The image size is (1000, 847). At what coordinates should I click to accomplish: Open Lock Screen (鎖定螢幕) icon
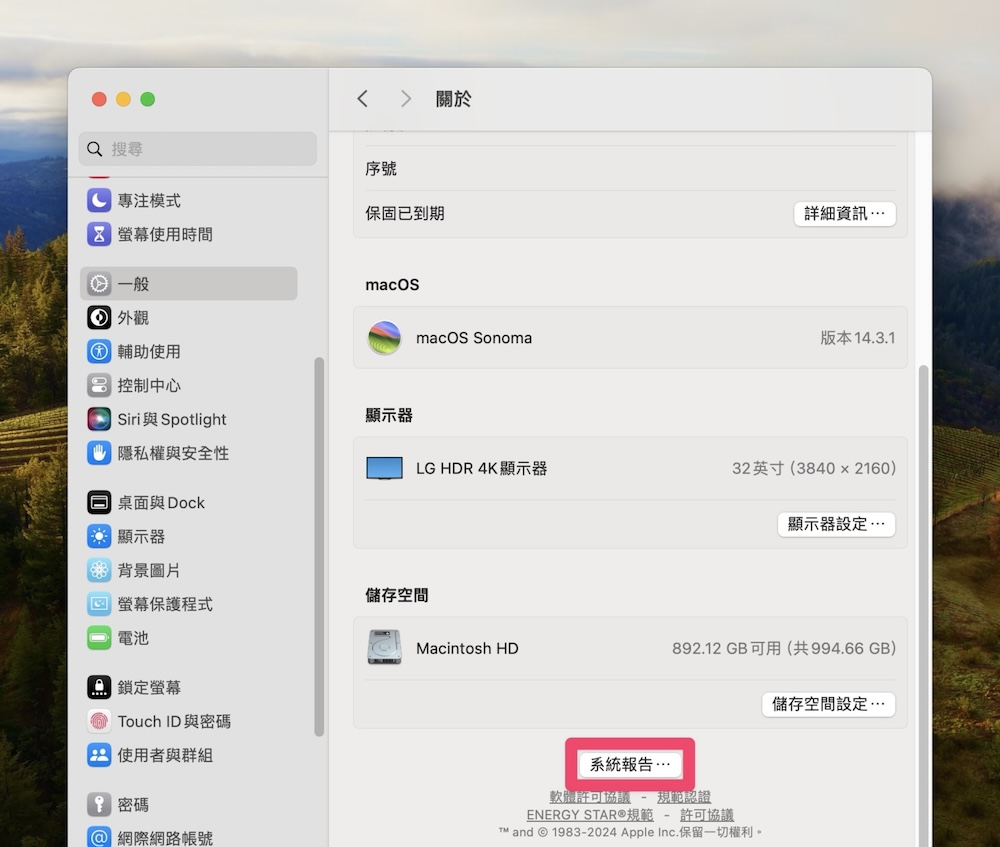point(99,687)
